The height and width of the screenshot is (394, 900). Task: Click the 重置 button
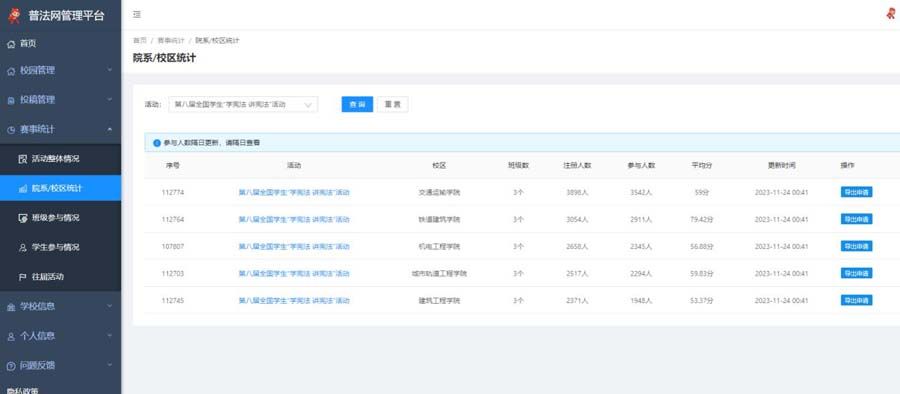(x=393, y=105)
